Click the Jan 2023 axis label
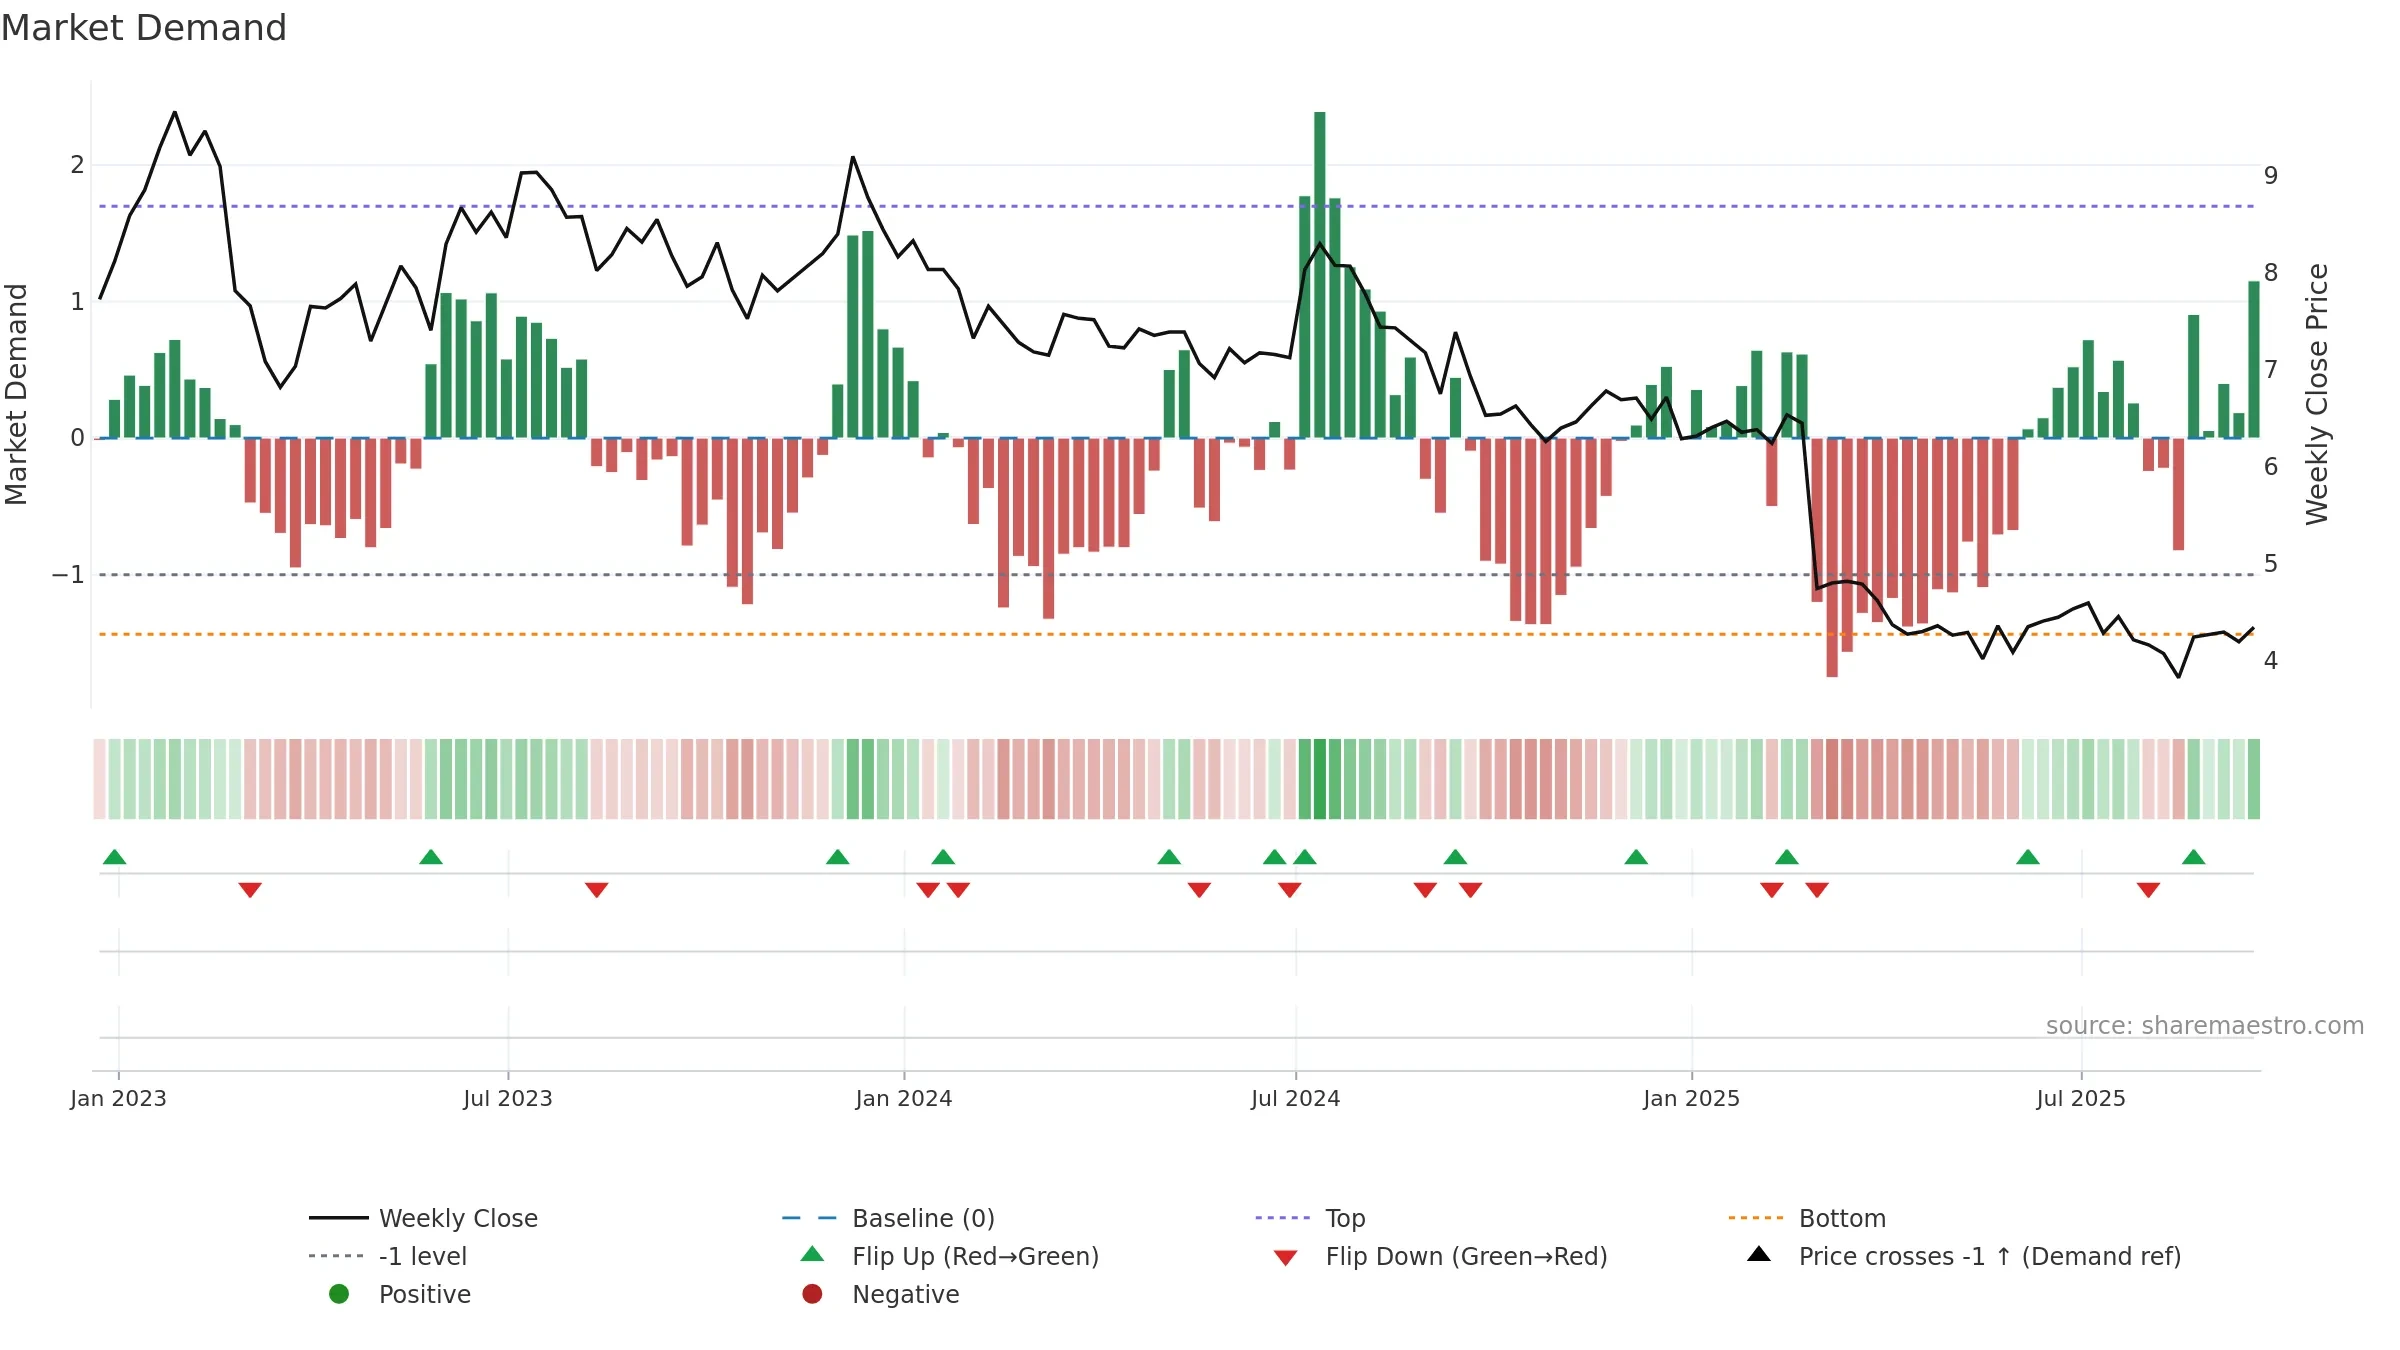Image resolution: width=2400 pixels, height=1350 pixels. pos(118,1098)
